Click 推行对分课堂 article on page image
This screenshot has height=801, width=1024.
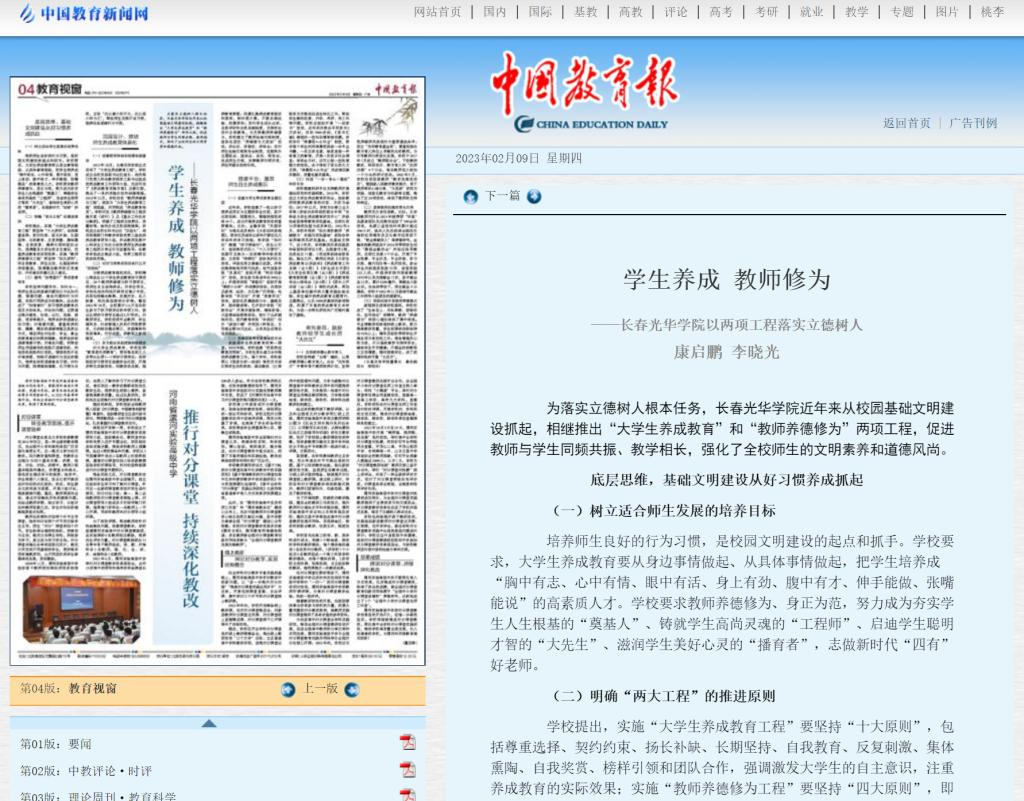[x=191, y=505]
